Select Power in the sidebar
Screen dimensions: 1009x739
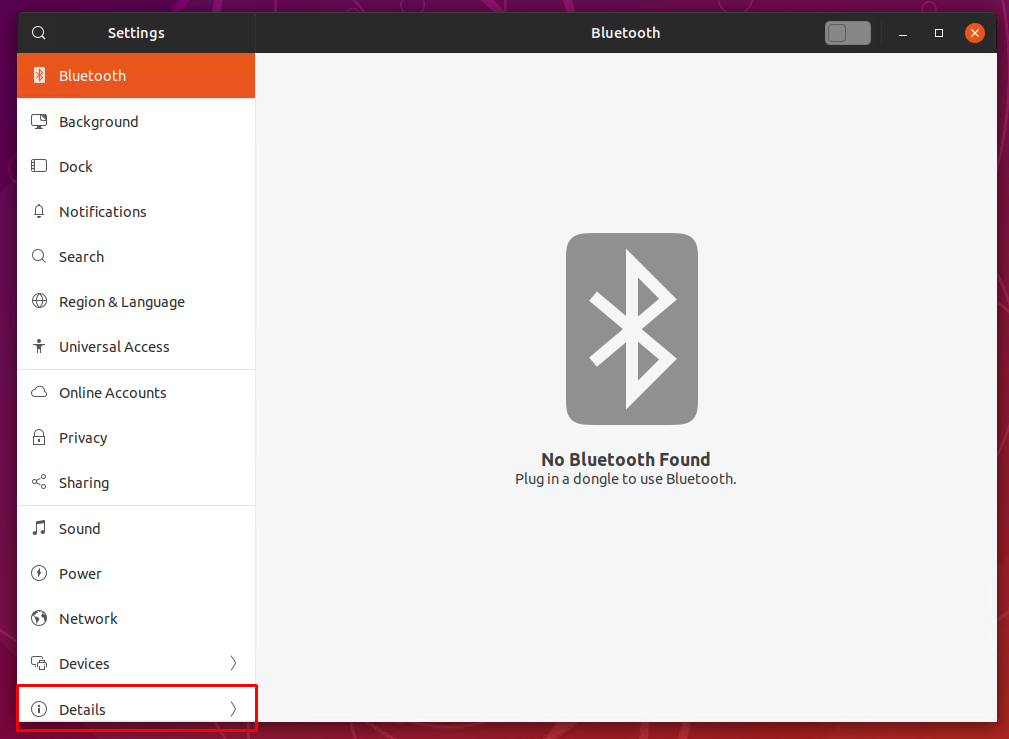(x=136, y=574)
